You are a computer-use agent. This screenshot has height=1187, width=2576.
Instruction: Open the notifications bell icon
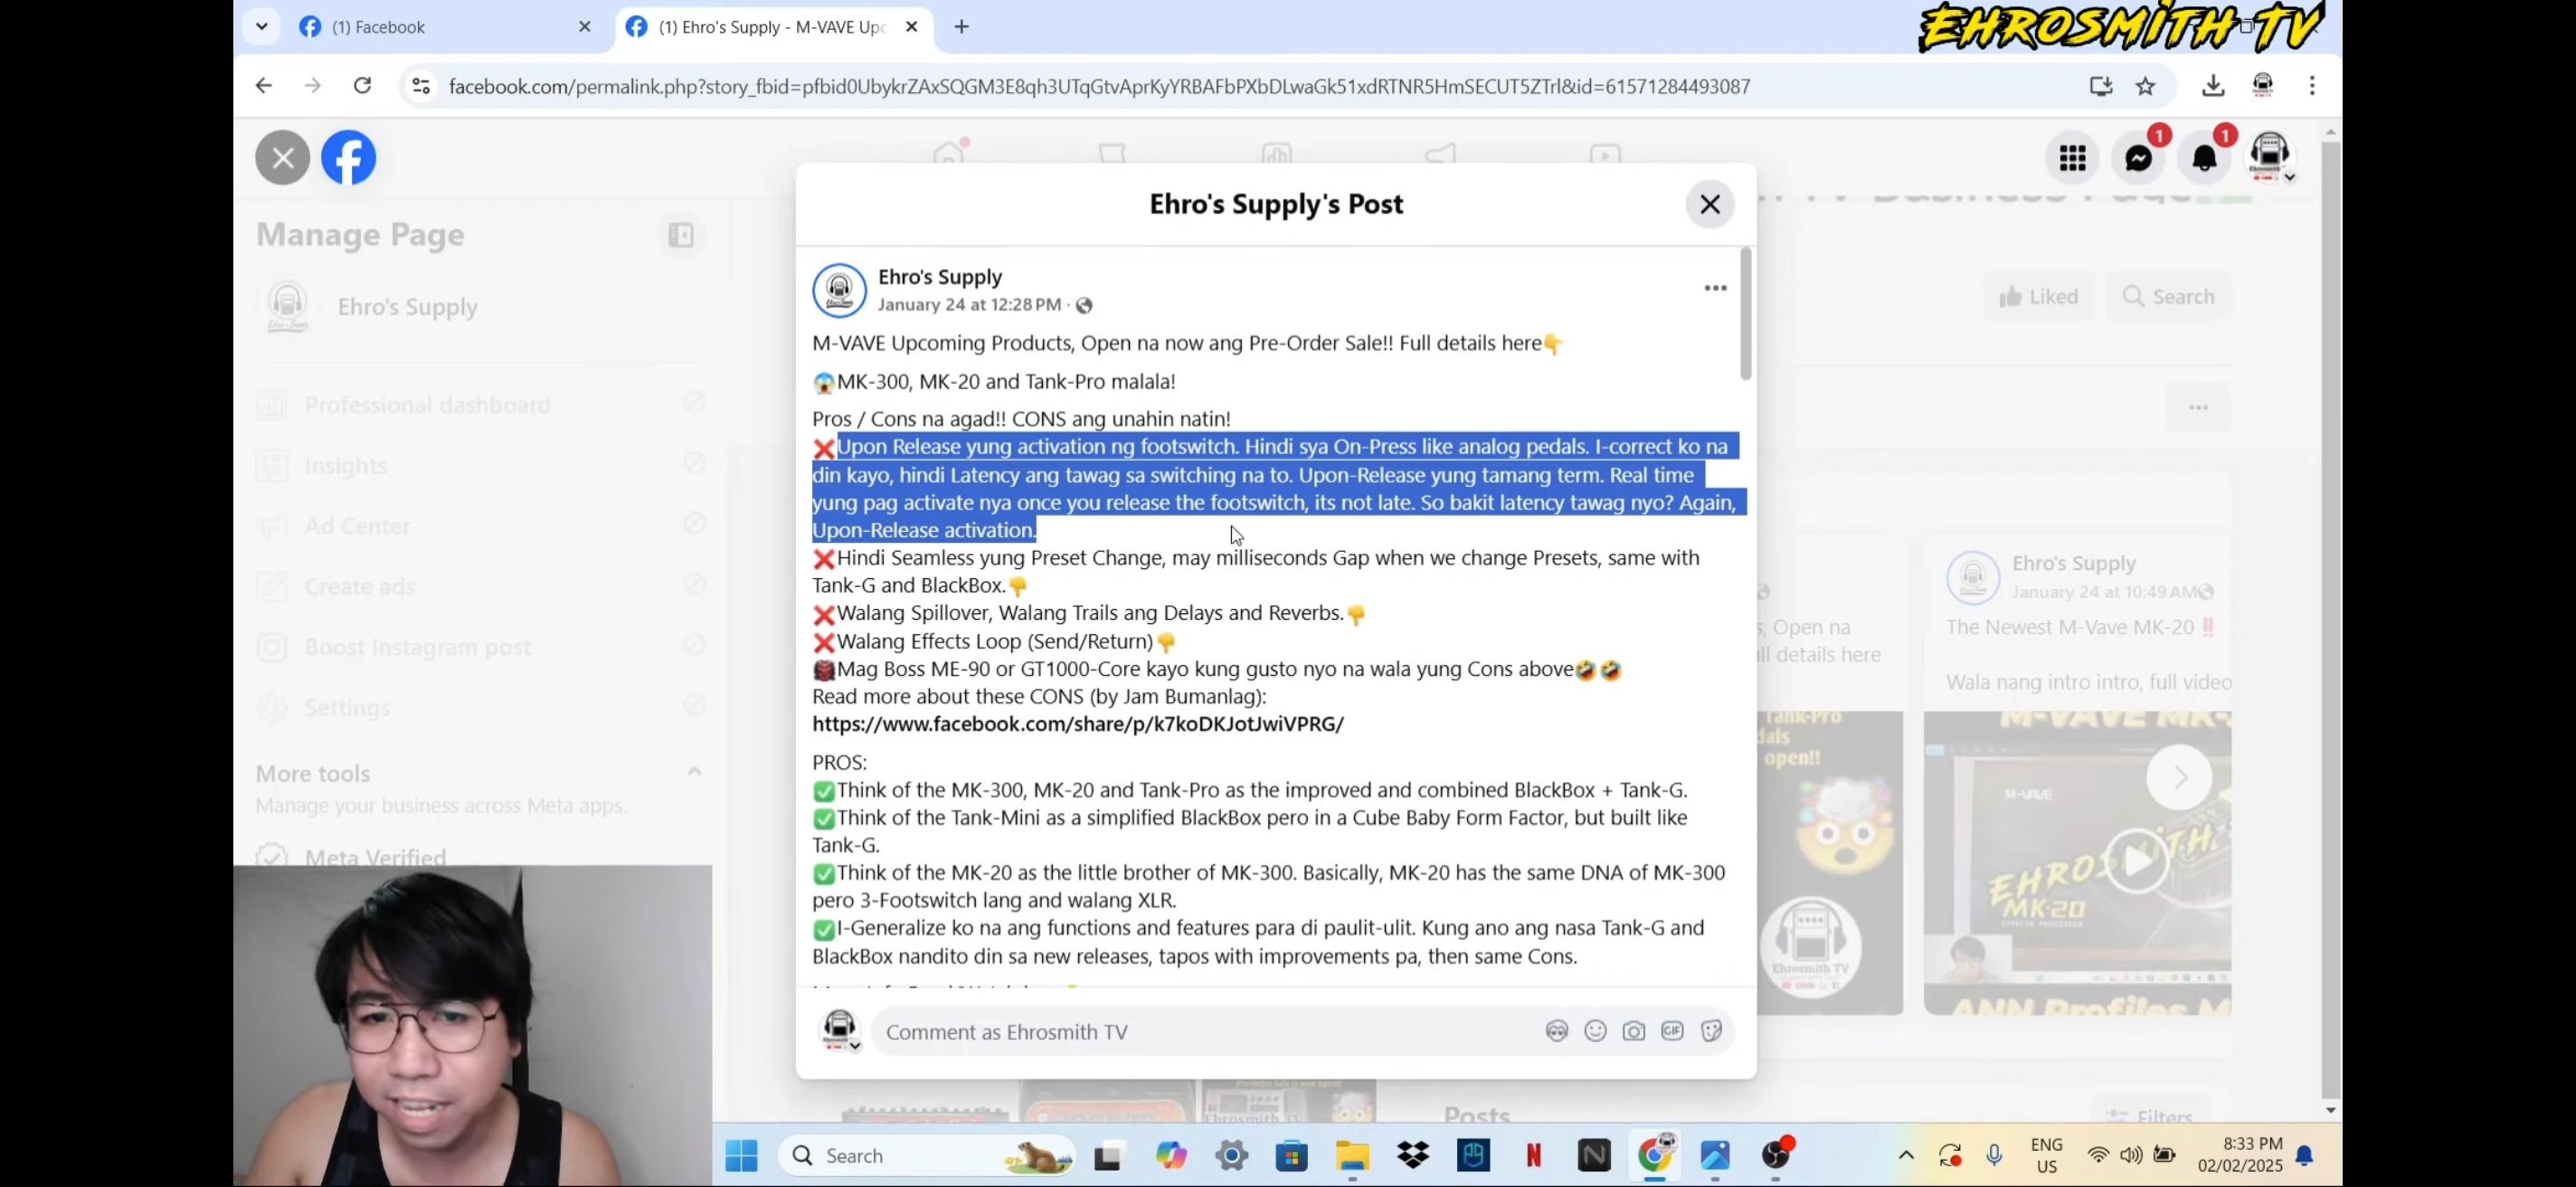tap(2204, 158)
